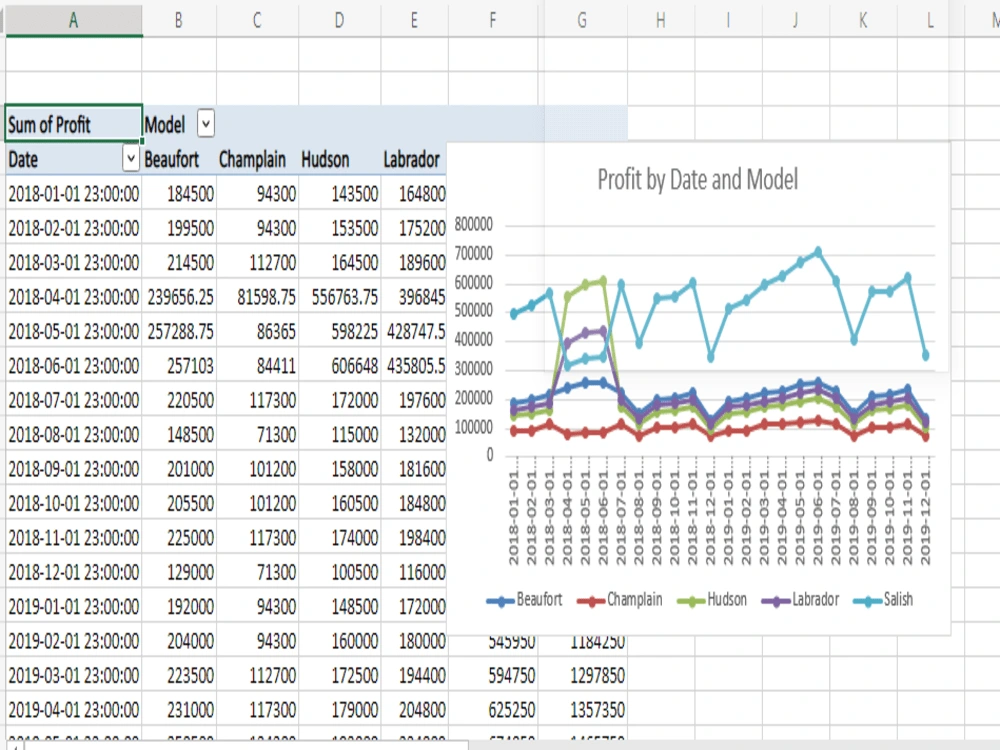This screenshot has width=1000, height=750.
Task: Open the Model field filter dropdown
Action: pyautogui.click(x=205, y=123)
